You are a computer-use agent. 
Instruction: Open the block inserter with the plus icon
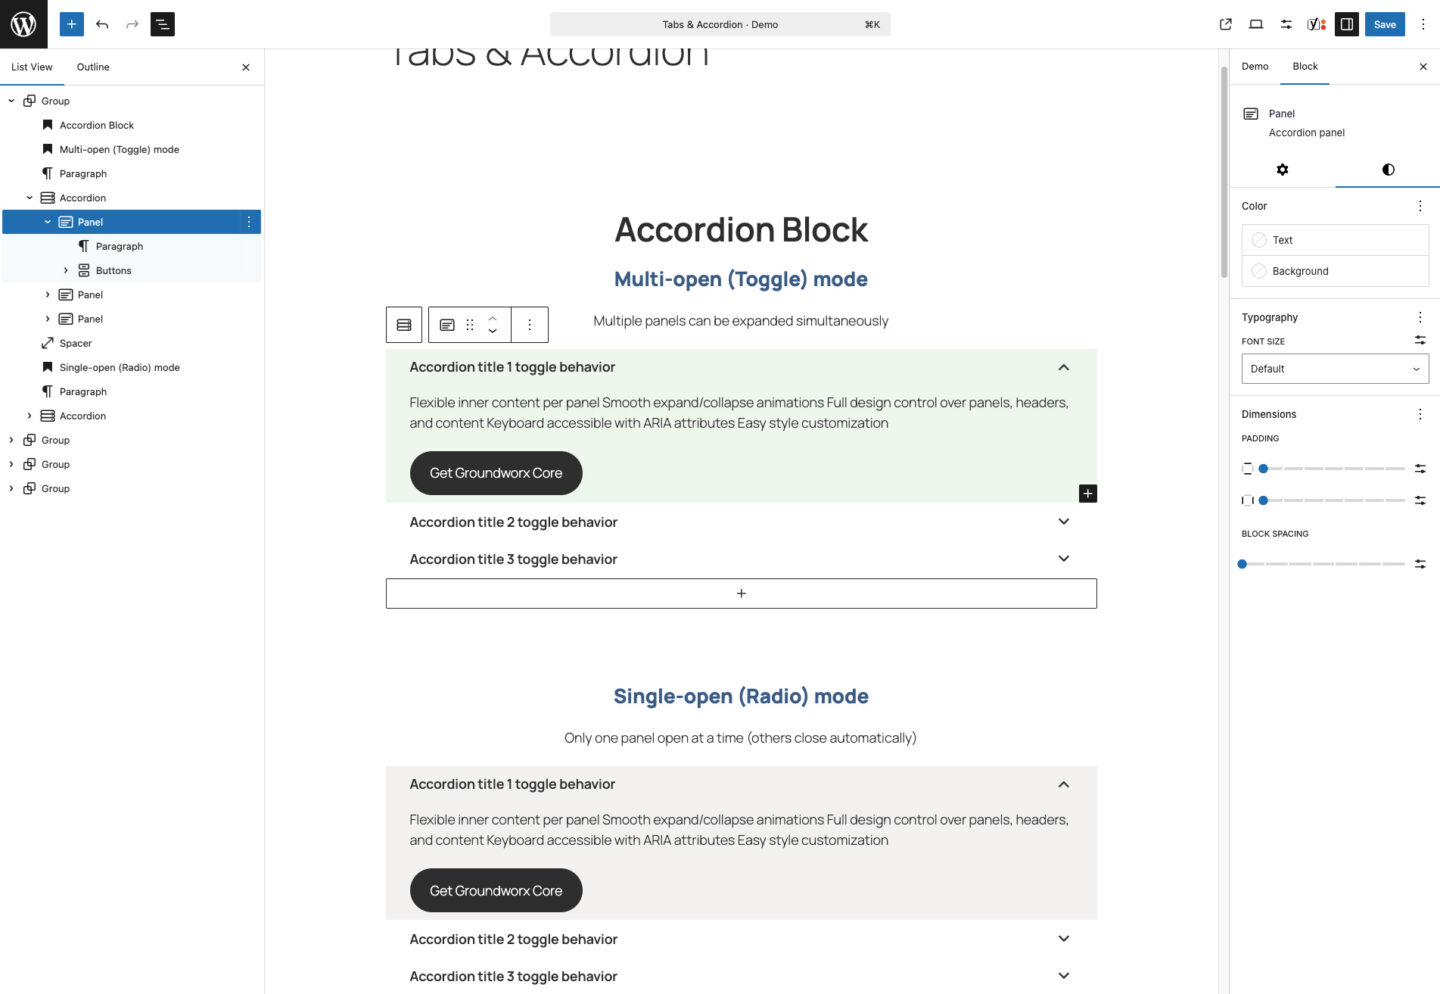(x=71, y=24)
